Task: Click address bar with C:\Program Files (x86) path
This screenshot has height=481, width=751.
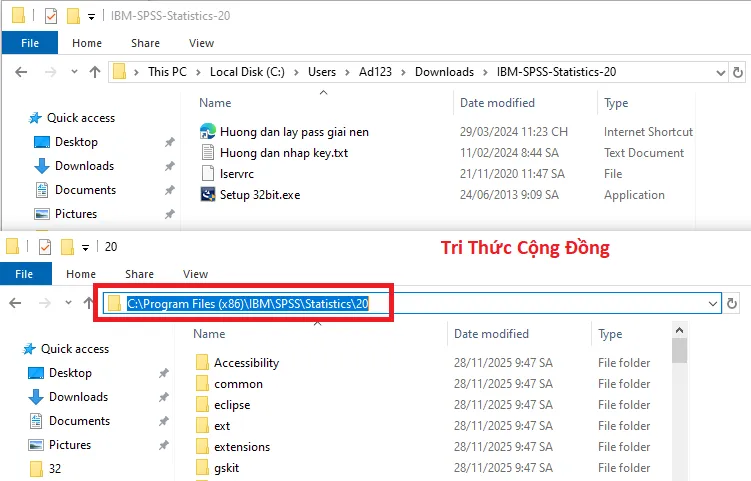Action: [x=412, y=303]
